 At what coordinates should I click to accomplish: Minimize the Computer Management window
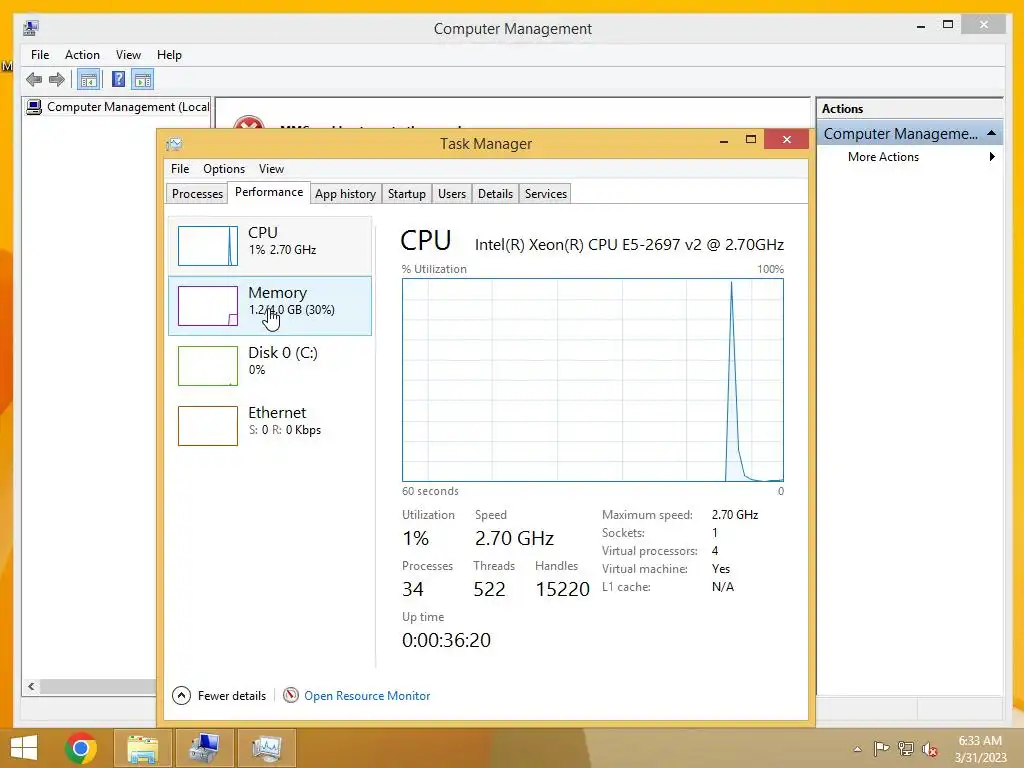(921, 25)
